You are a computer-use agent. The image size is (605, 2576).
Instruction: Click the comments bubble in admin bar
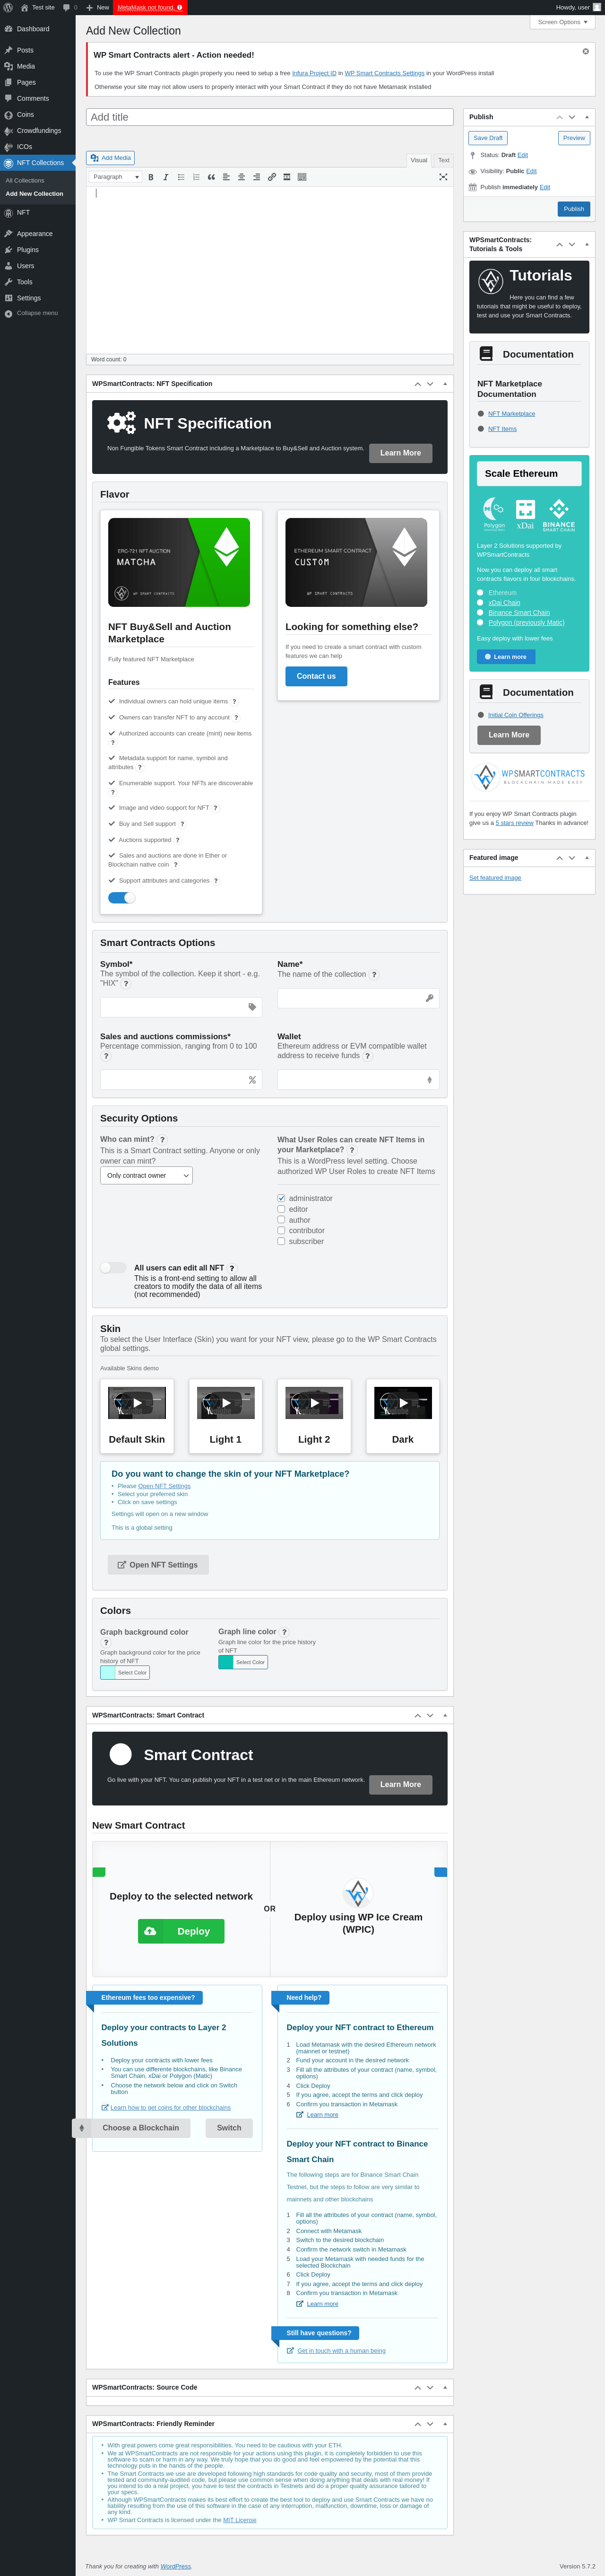(69, 7)
